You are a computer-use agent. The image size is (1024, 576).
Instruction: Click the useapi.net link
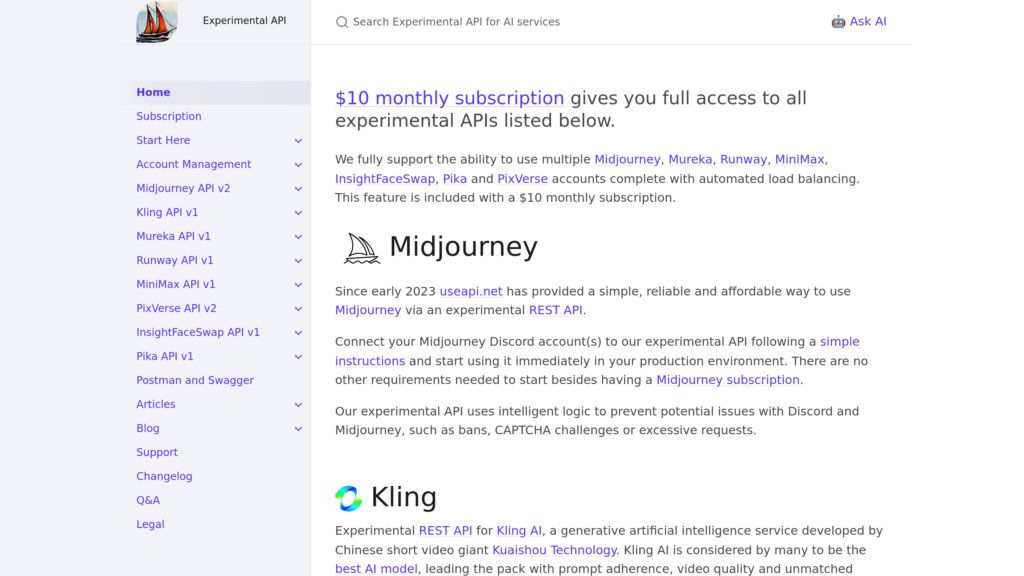(470, 291)
